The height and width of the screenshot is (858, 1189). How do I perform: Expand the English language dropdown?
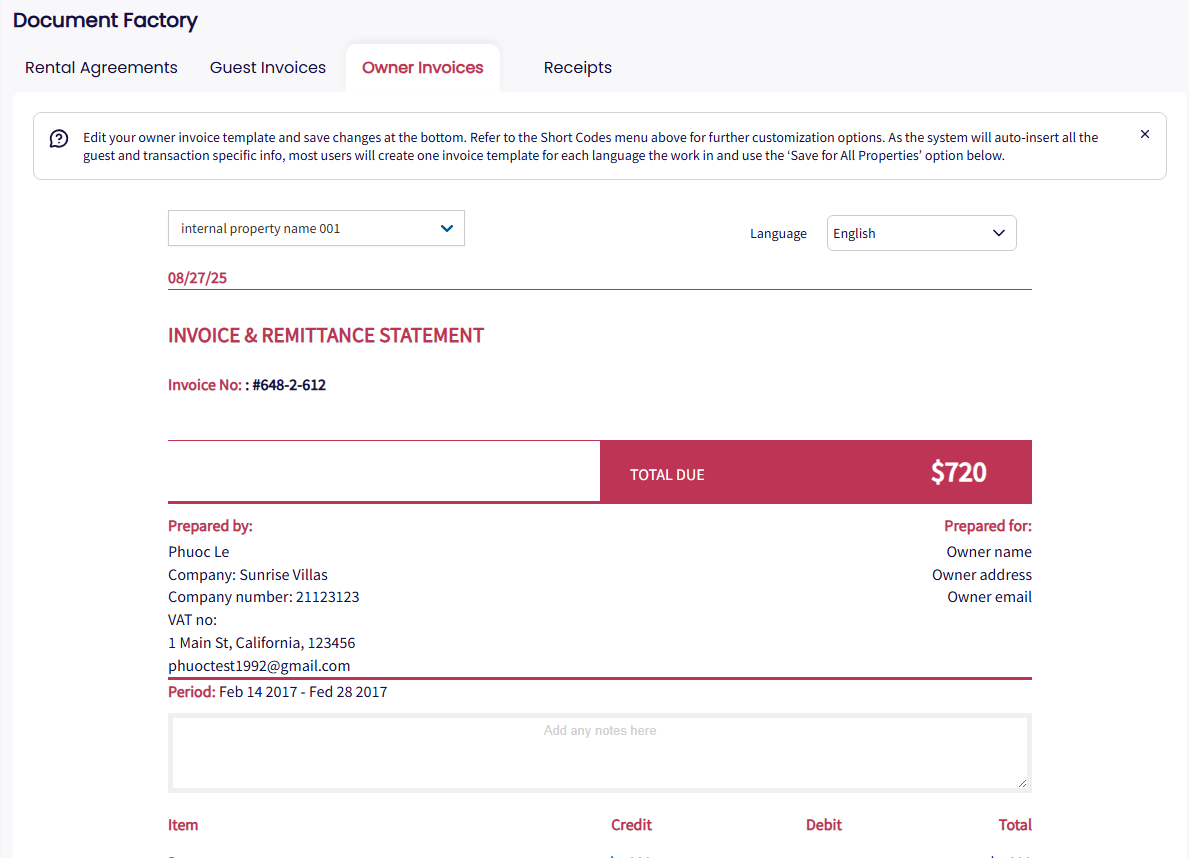point(921,233)
